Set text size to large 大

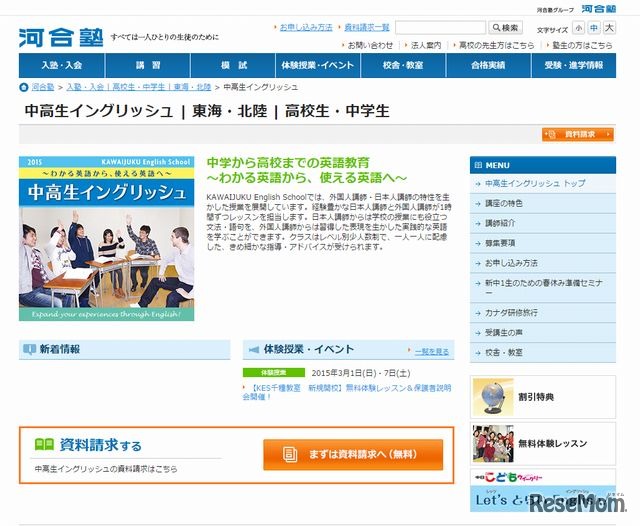click(609, 28)
